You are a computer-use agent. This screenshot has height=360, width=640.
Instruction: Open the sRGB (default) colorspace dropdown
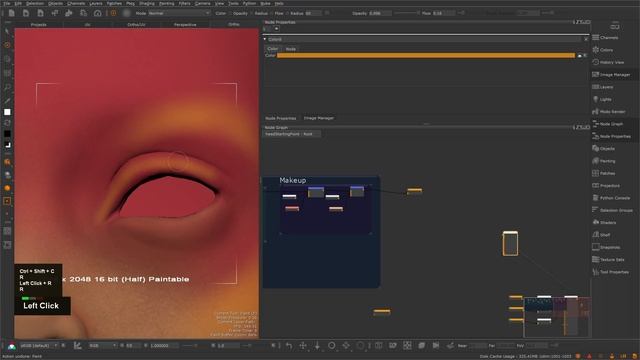[39, 345]
